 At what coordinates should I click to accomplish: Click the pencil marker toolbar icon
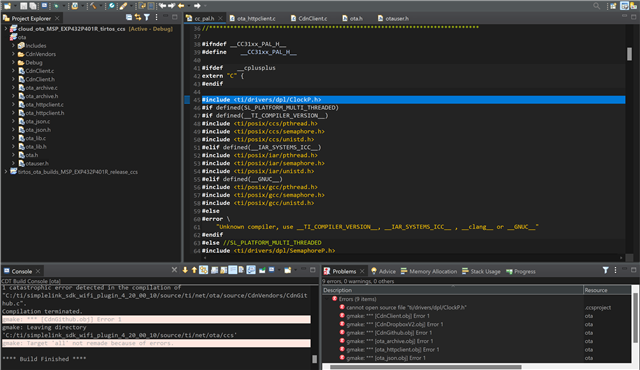pyautogui.click(x=123, y=6)
